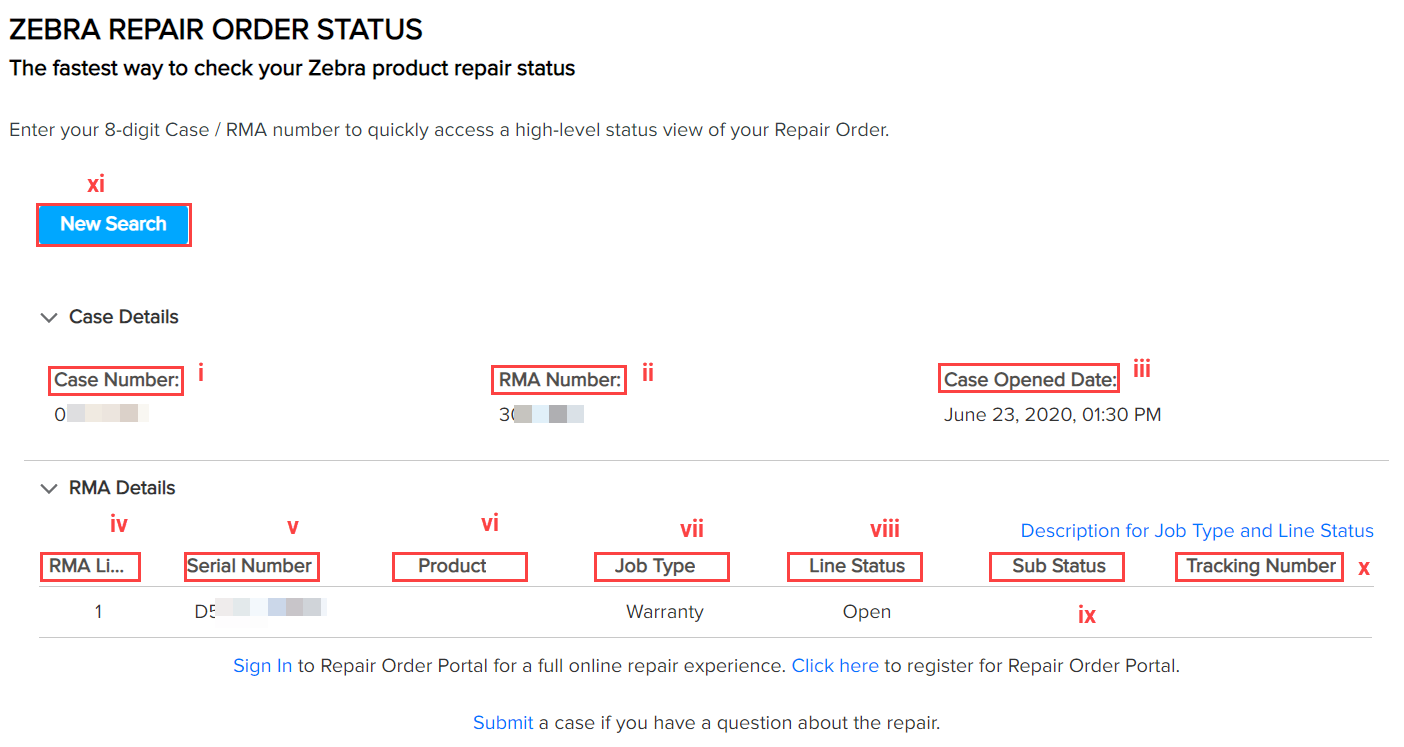Select the Open line status value

866,611
